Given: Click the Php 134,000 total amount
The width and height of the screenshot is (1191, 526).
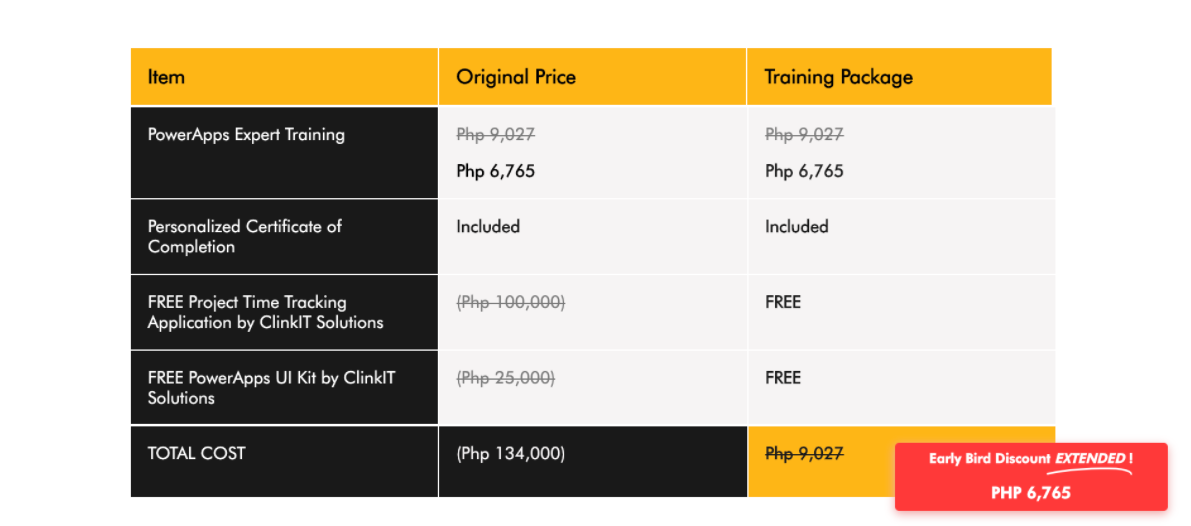Looking at the screenshot, I should (510, 454).
